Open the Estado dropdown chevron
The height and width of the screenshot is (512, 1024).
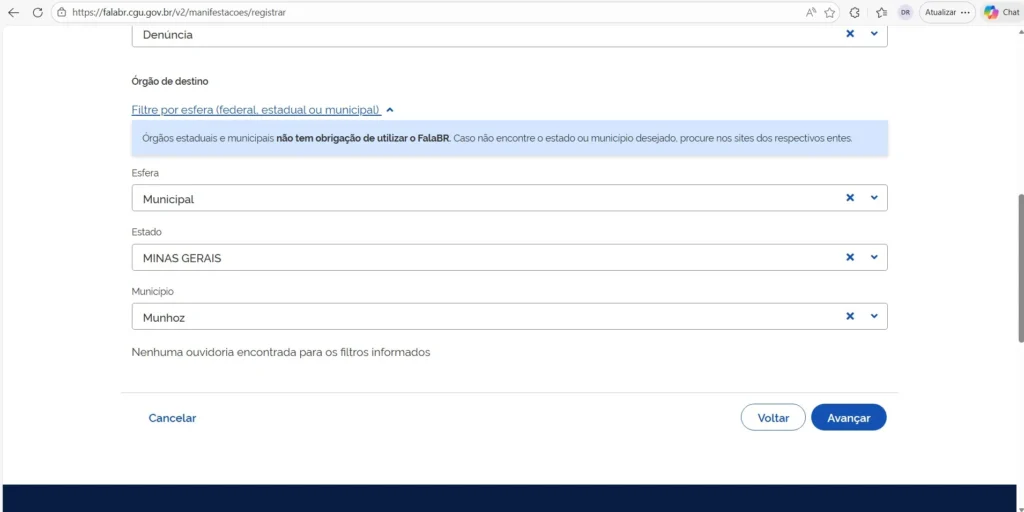pos(874,257)
